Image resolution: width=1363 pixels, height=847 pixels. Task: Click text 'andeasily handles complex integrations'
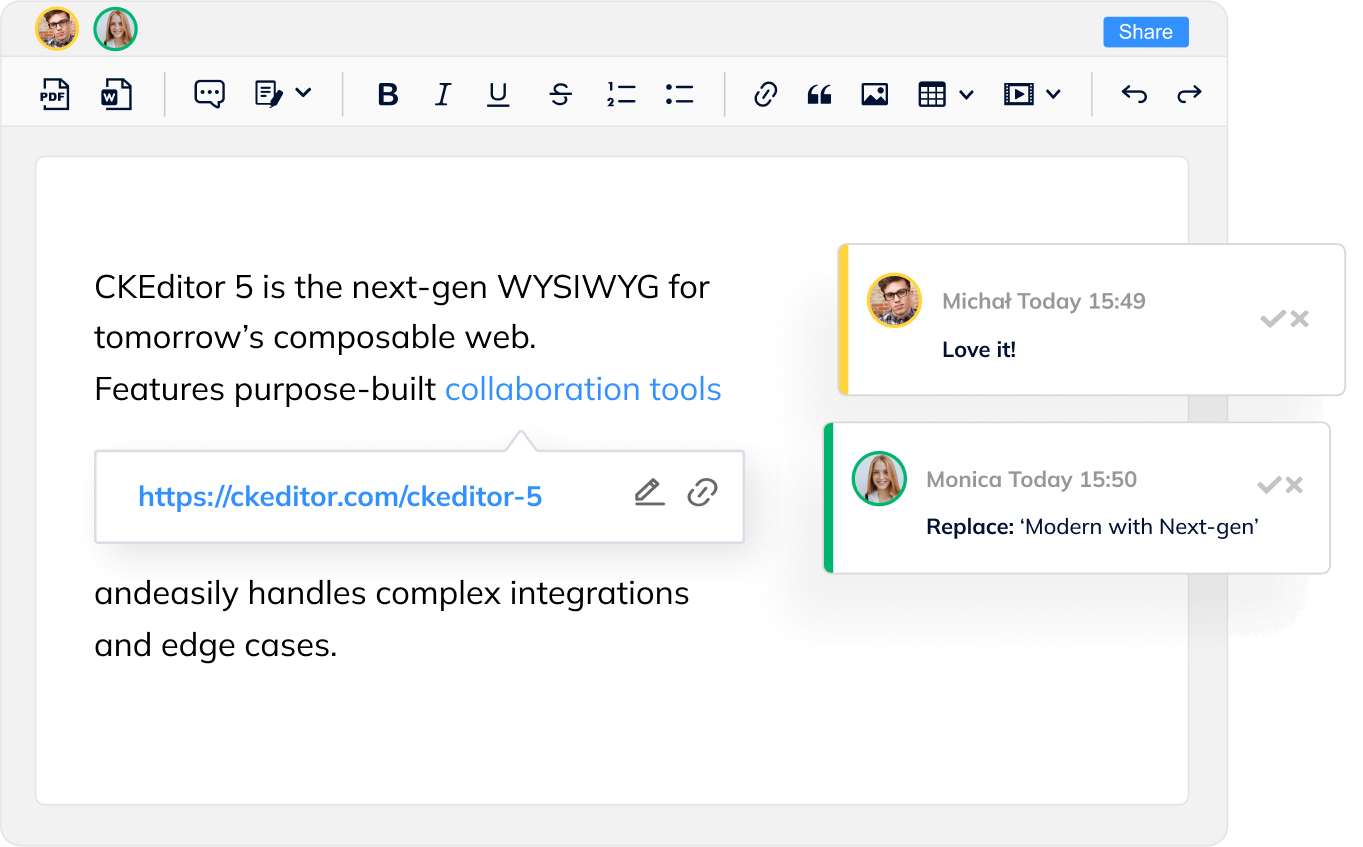pyautogui.click(x=392, y=593)
